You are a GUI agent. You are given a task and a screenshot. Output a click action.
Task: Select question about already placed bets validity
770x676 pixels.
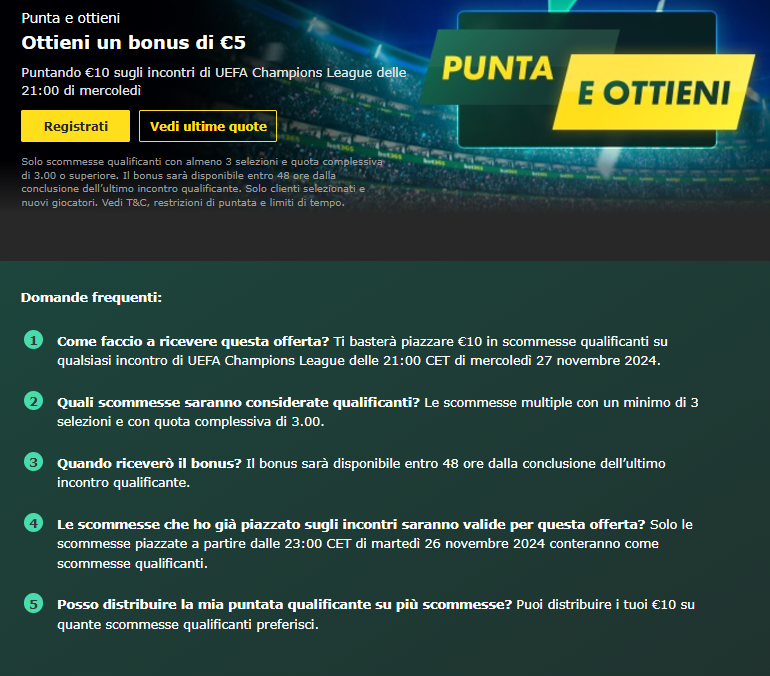point(351,524)
